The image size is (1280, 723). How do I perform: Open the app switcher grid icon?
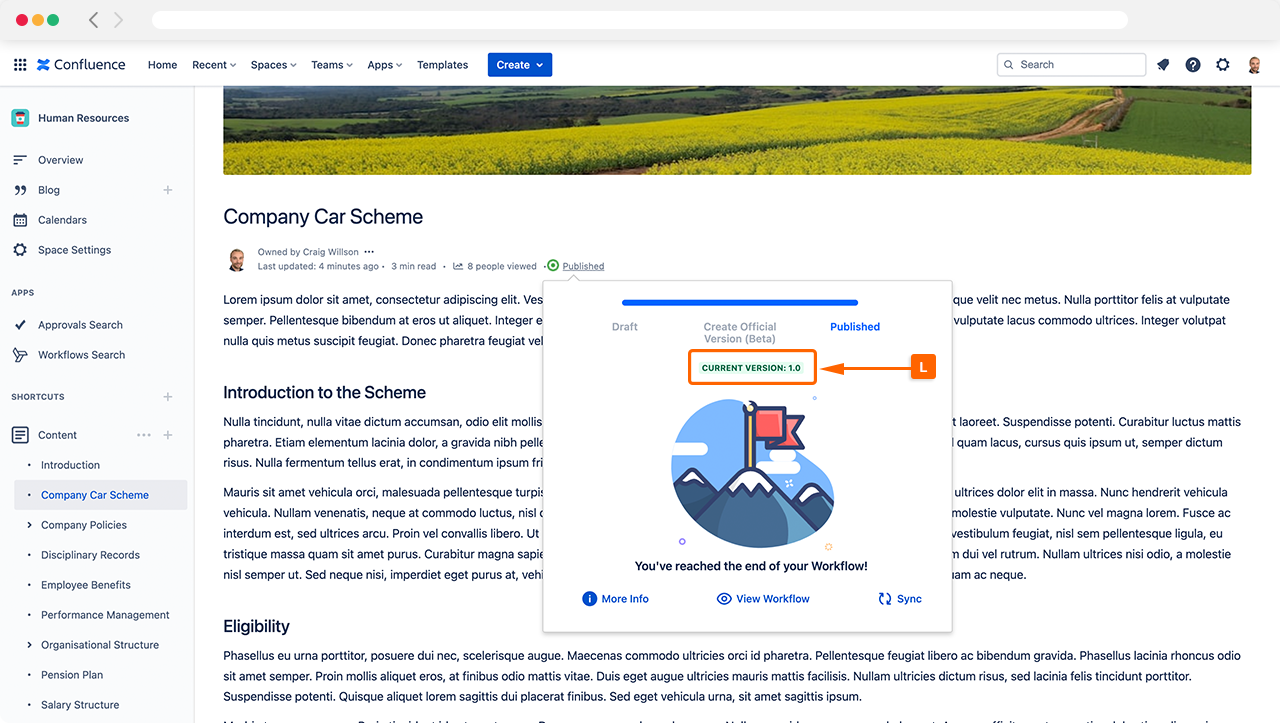pyautogui.click(x=20, y=65)
